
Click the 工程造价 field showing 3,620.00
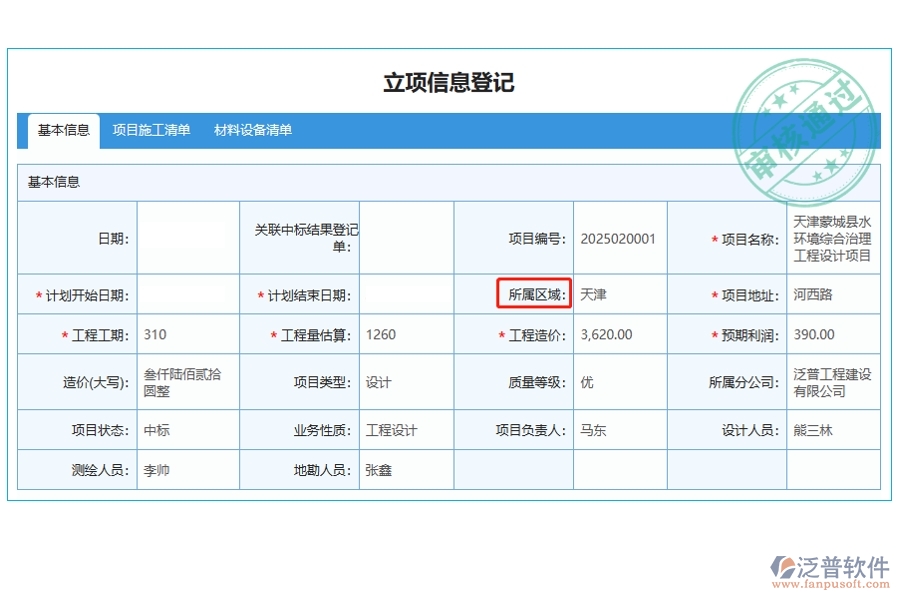click(x=619, y=335)
